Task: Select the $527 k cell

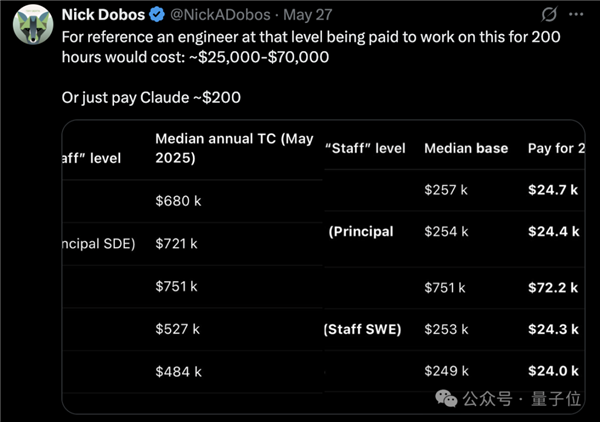Action: click(x=178, y=328)
